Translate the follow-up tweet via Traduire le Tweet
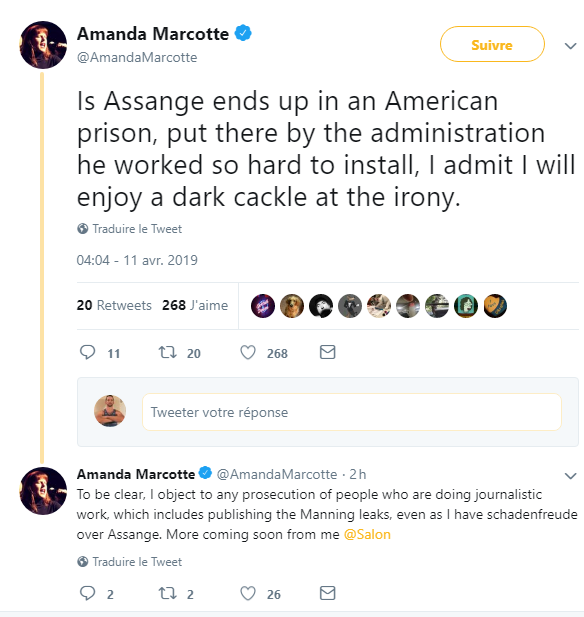 pyautogui.click(x=137, y=562)
